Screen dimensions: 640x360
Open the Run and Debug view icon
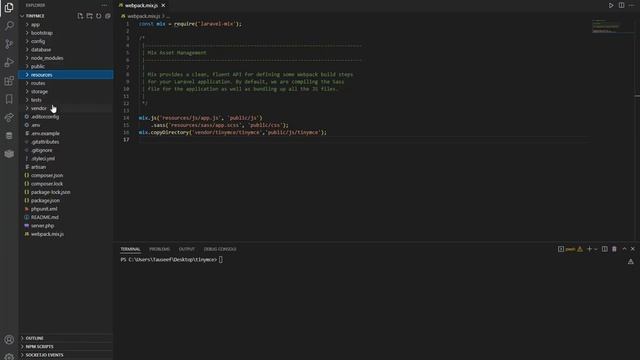click(x=9, y=62)
